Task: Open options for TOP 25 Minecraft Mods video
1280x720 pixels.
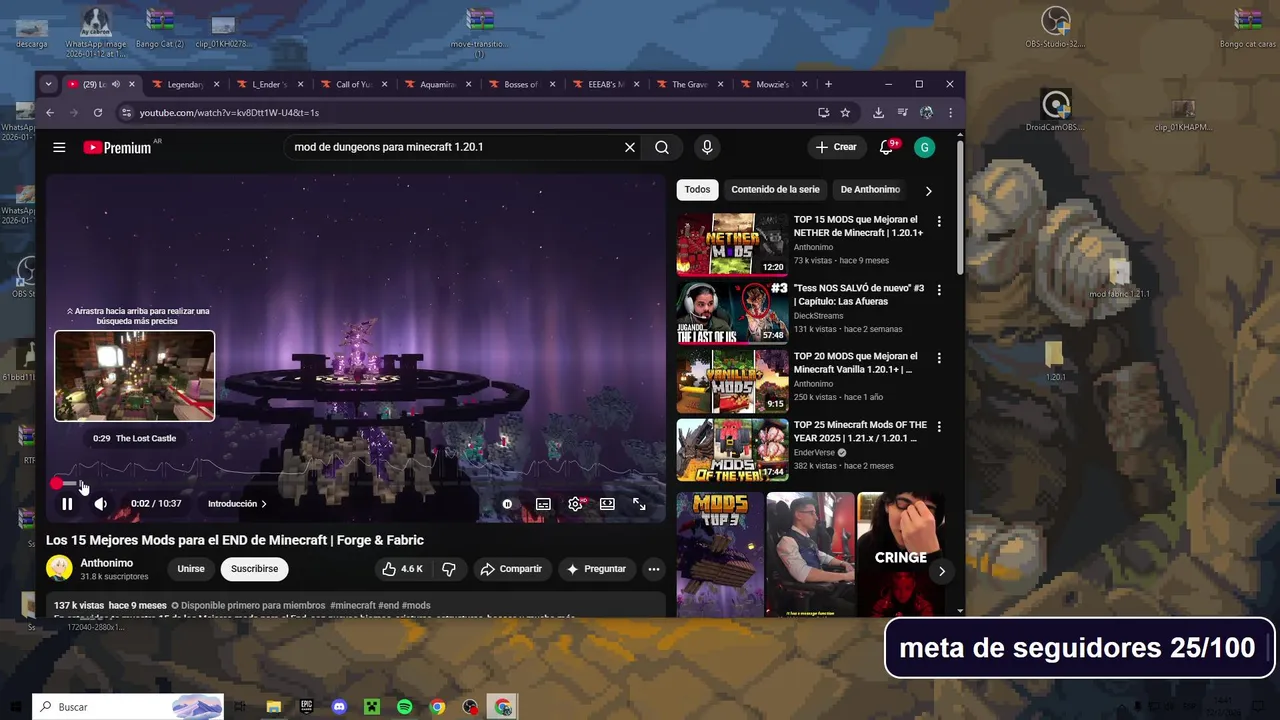Action: [x=938, y=427]
